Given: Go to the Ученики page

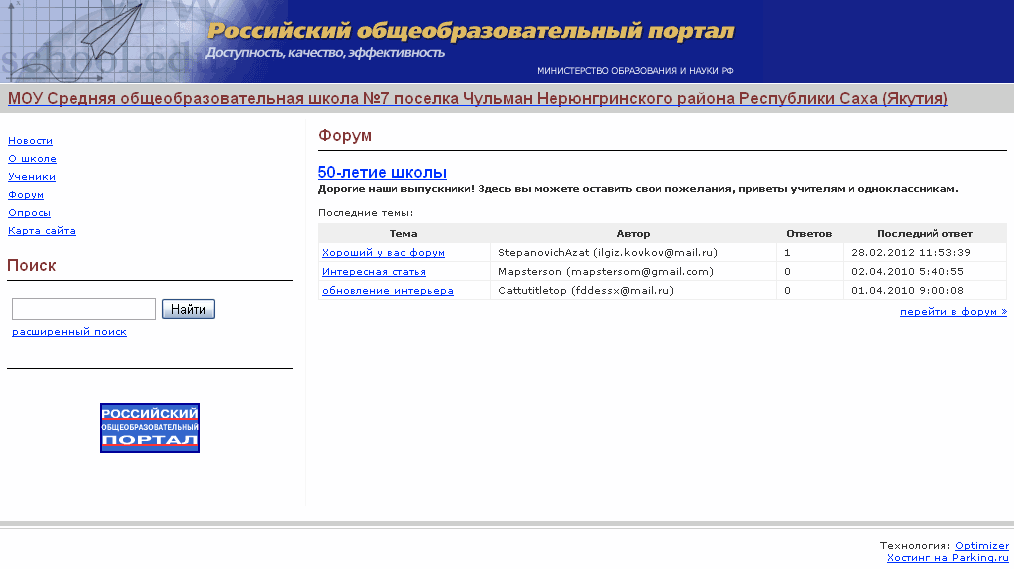Looking at the screenshot, I should (x=32, y=177).
